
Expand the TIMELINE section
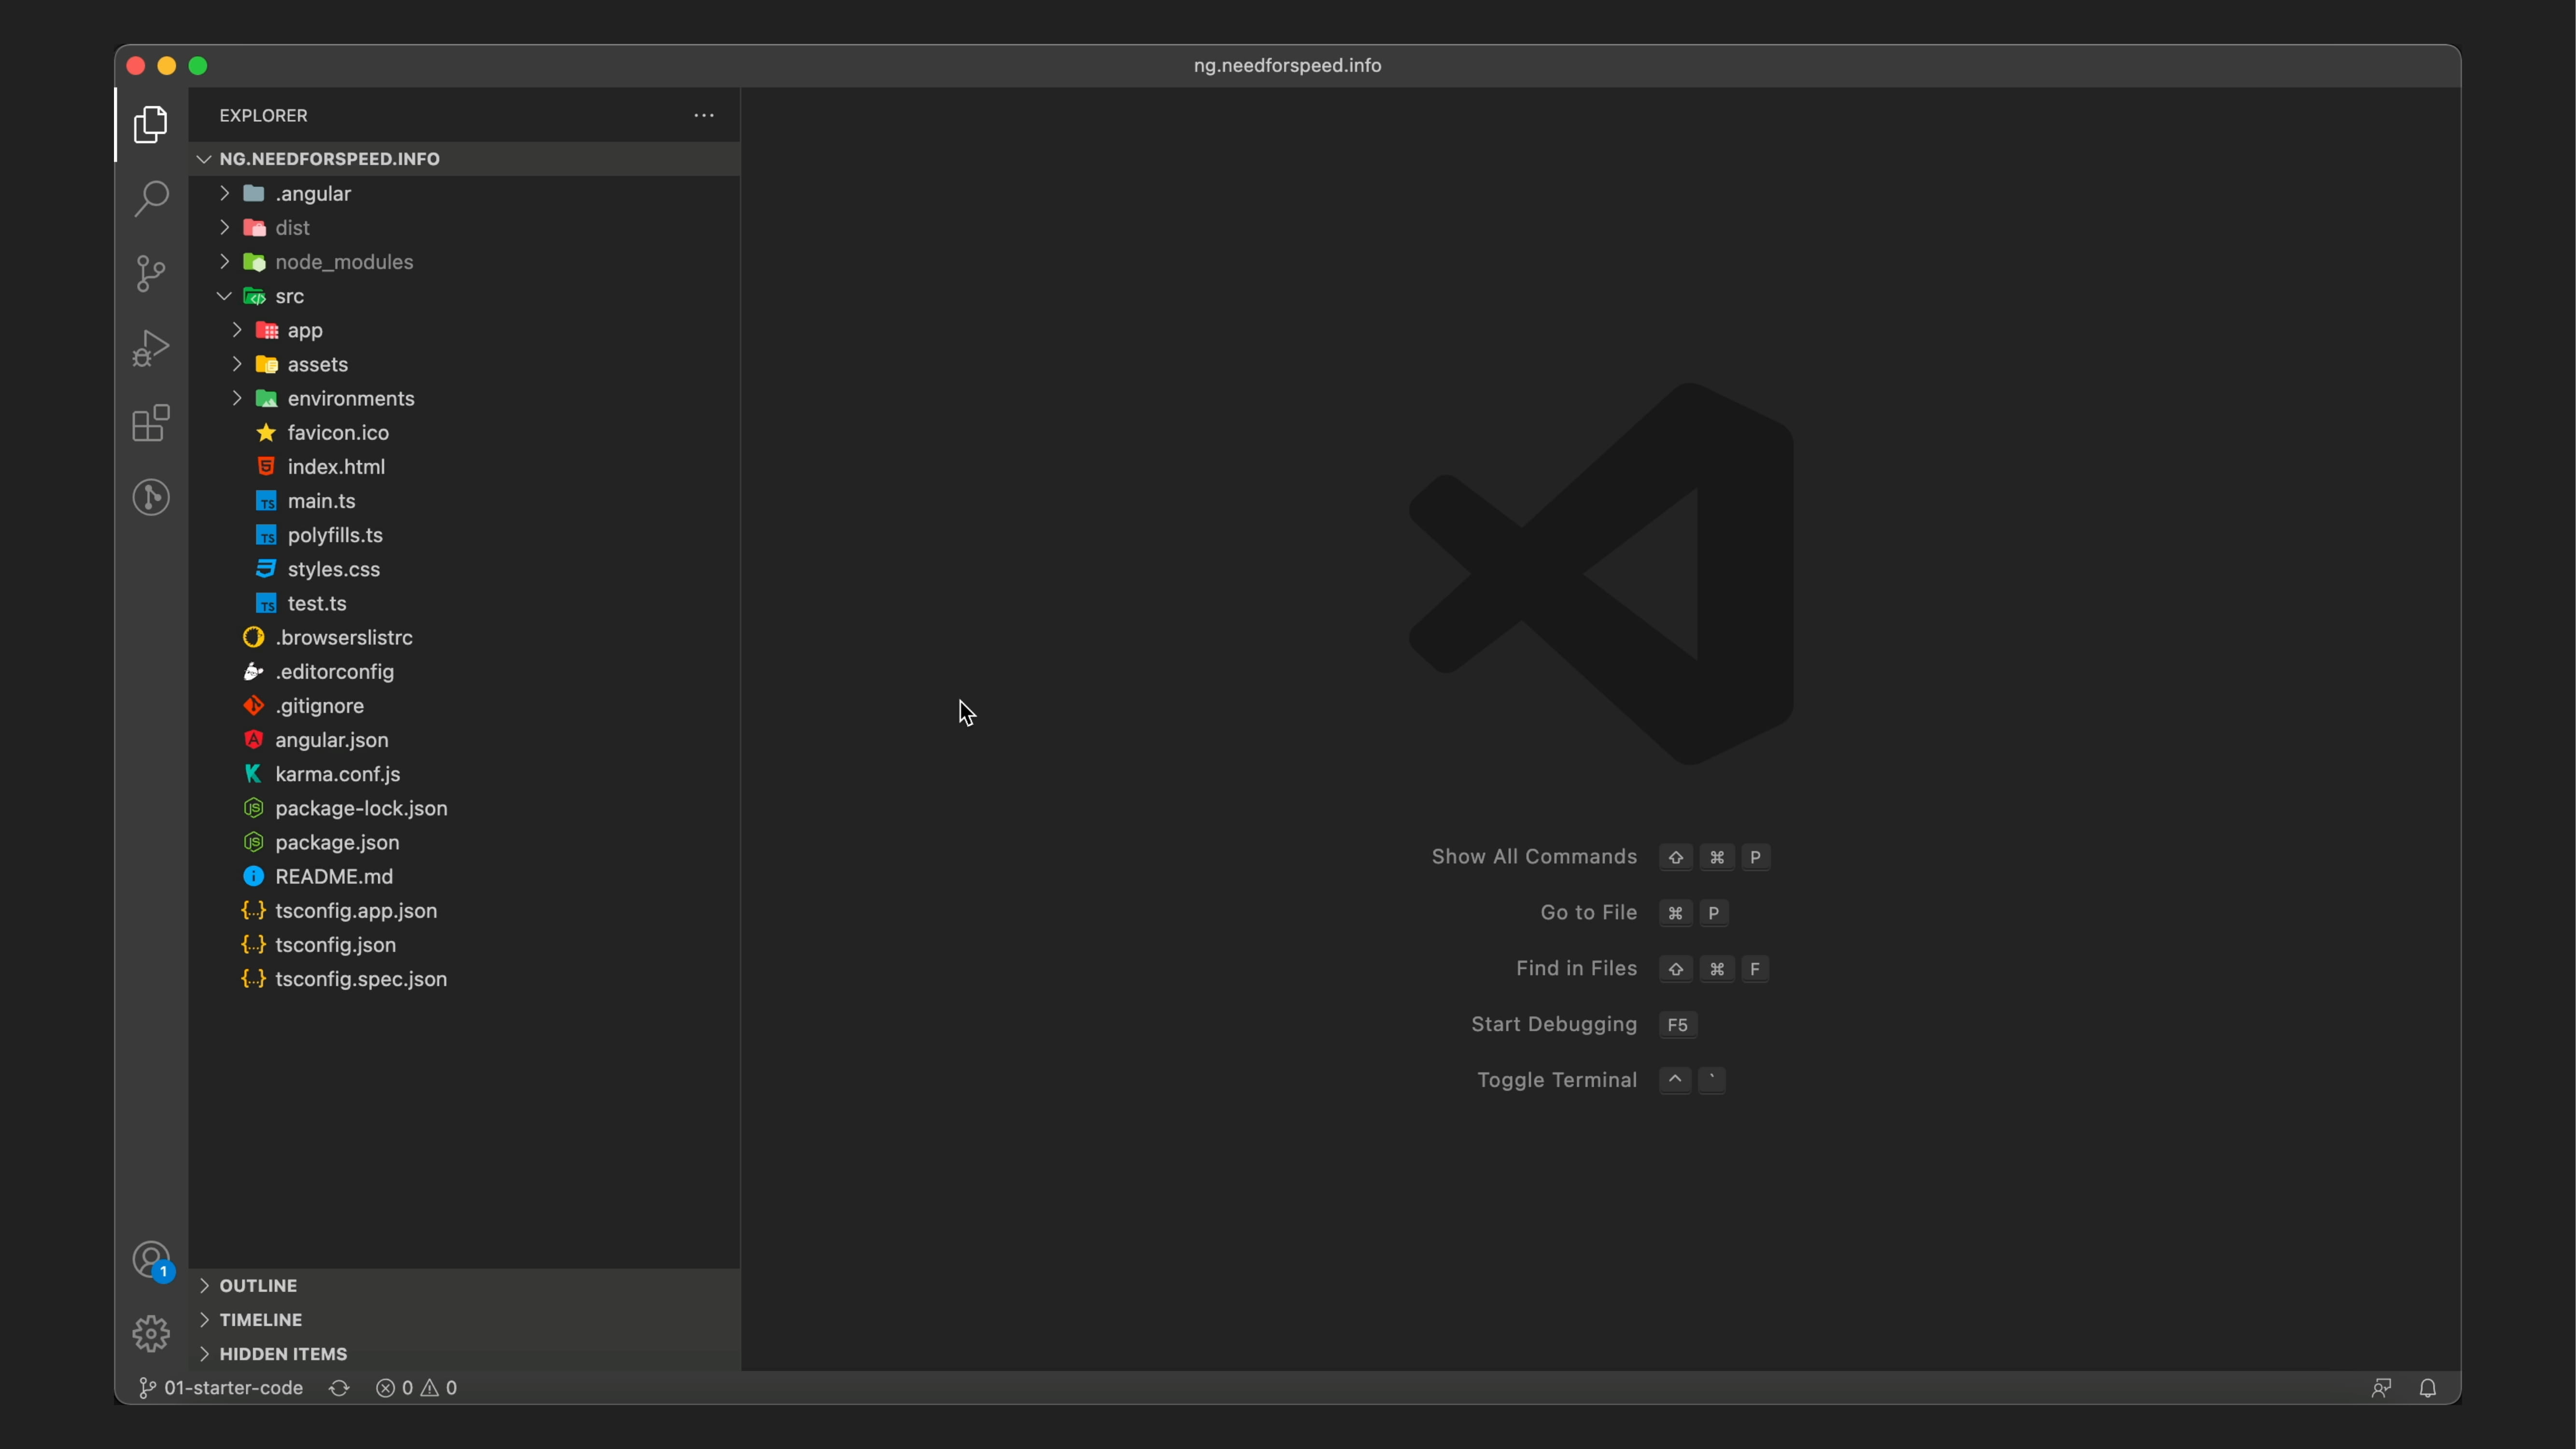[465, 1320]
